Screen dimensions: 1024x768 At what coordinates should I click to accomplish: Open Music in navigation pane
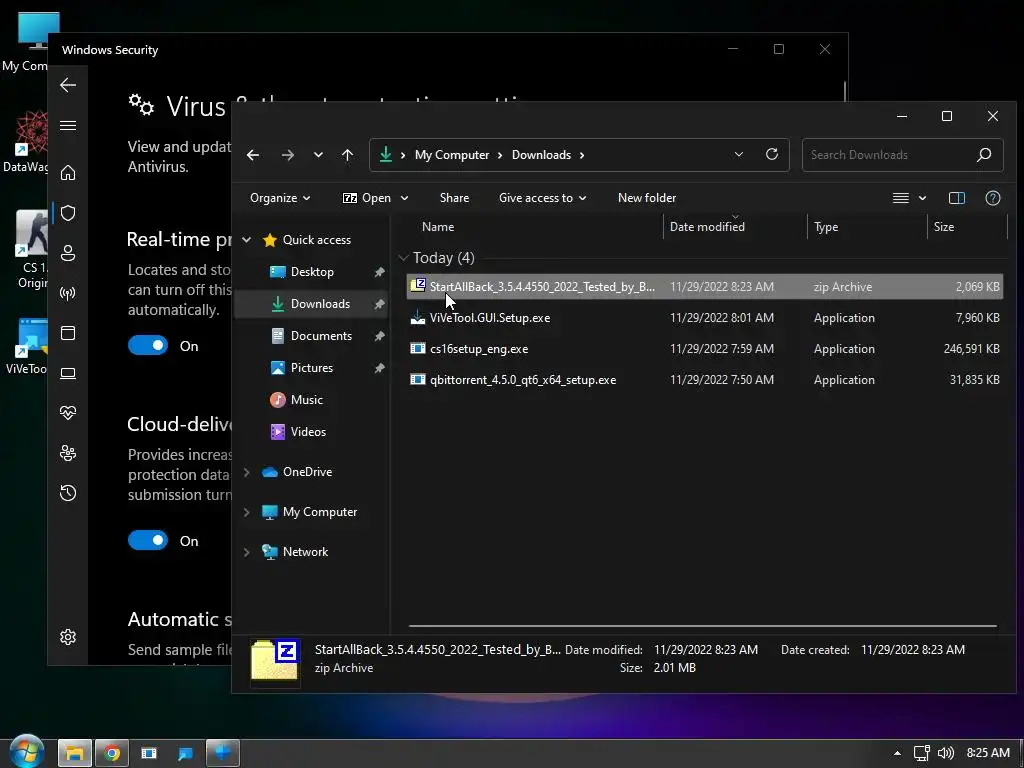(x=306, y=400)
